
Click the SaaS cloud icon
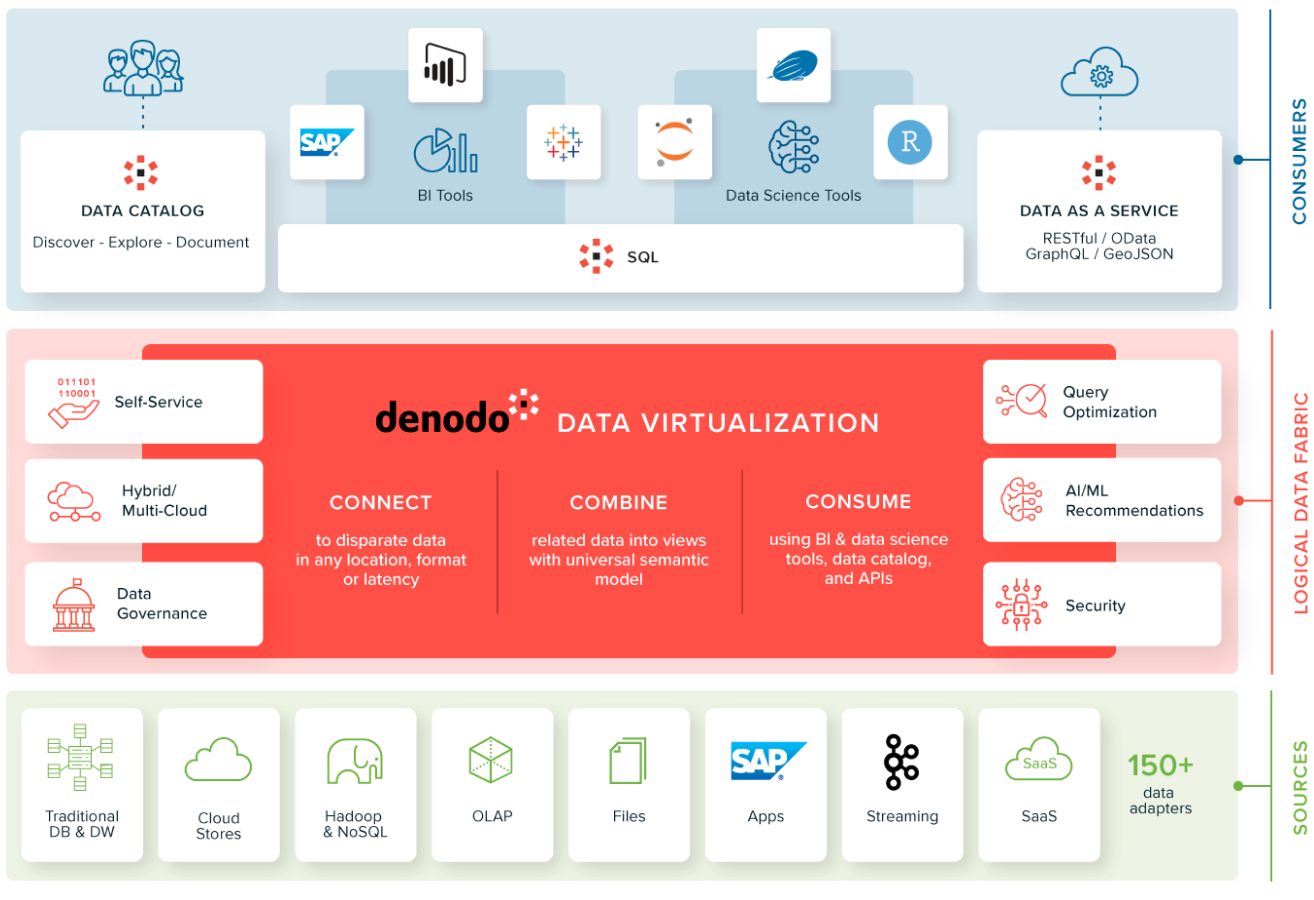(x=1039, y=760)
